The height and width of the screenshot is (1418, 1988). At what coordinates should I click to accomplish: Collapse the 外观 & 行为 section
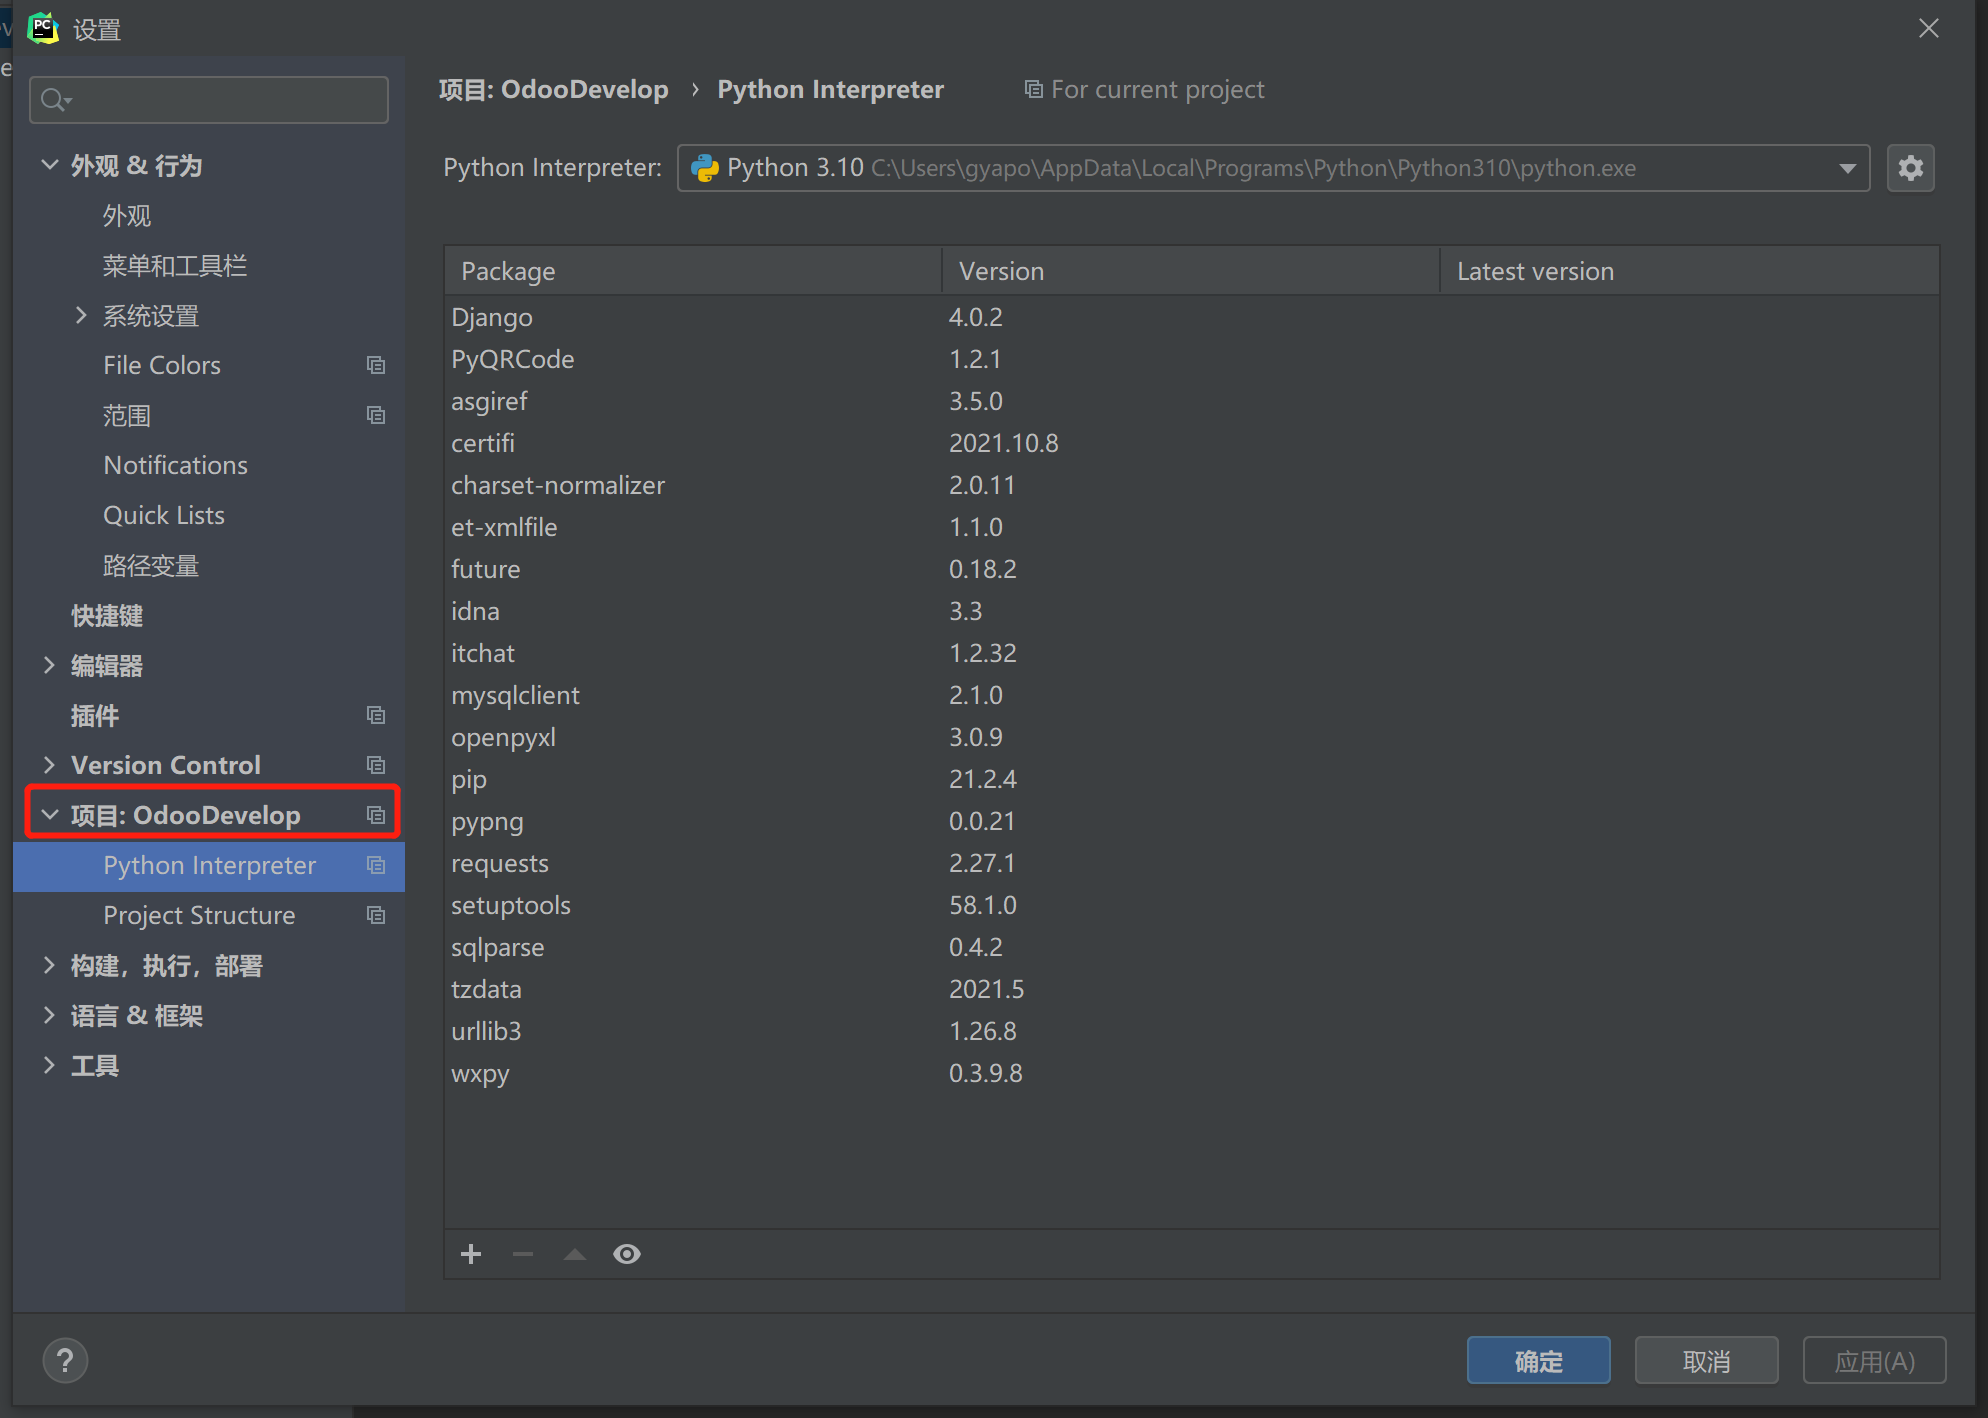click(x=49, y=165)
